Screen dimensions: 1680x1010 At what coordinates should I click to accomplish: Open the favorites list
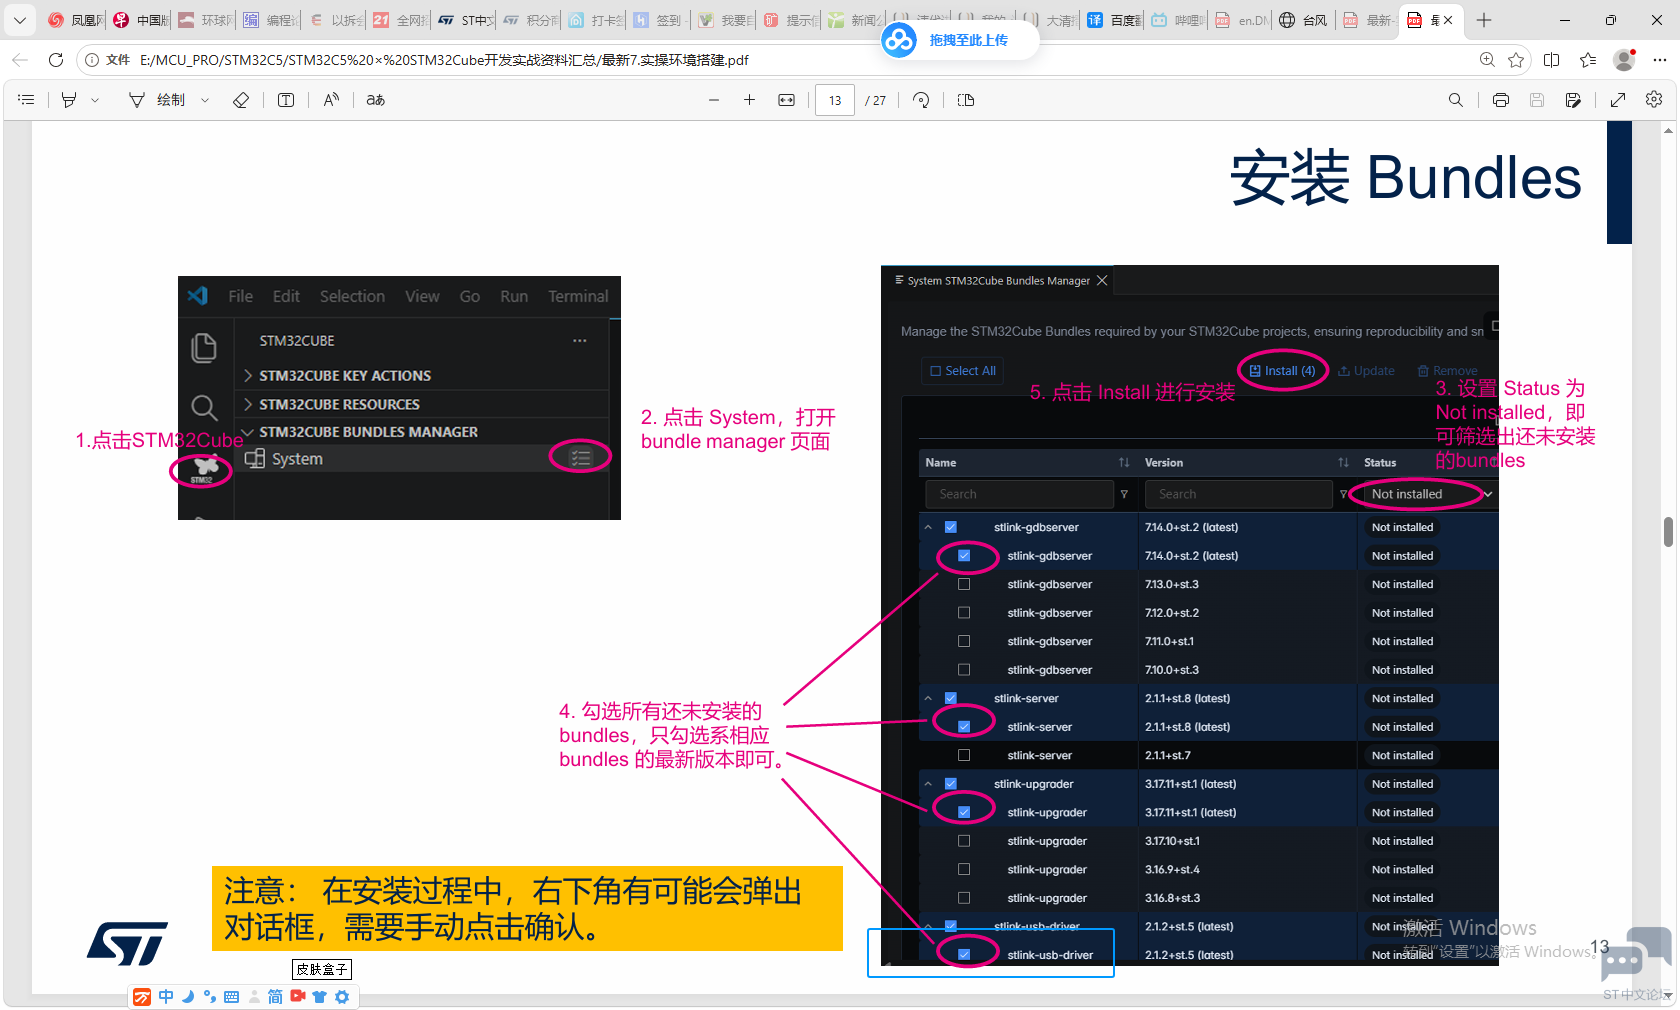coord(1588,60)
